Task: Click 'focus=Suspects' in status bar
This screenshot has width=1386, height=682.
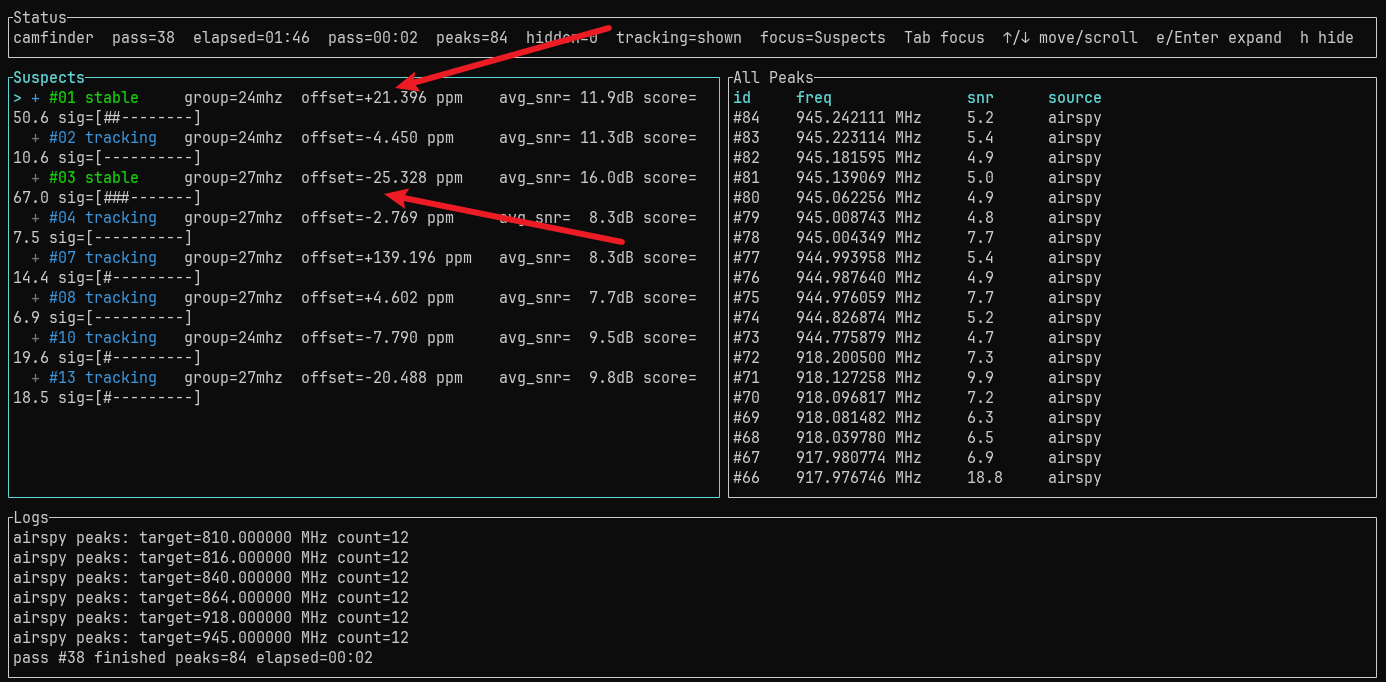Action: [x=823, y=38]
